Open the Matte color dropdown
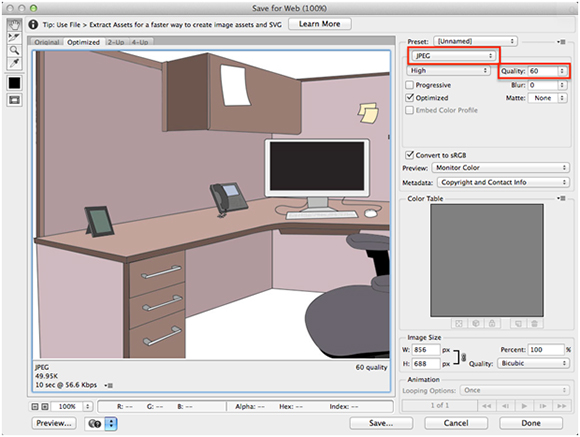This screenshot has width=580, height=437. pos(547,98)
